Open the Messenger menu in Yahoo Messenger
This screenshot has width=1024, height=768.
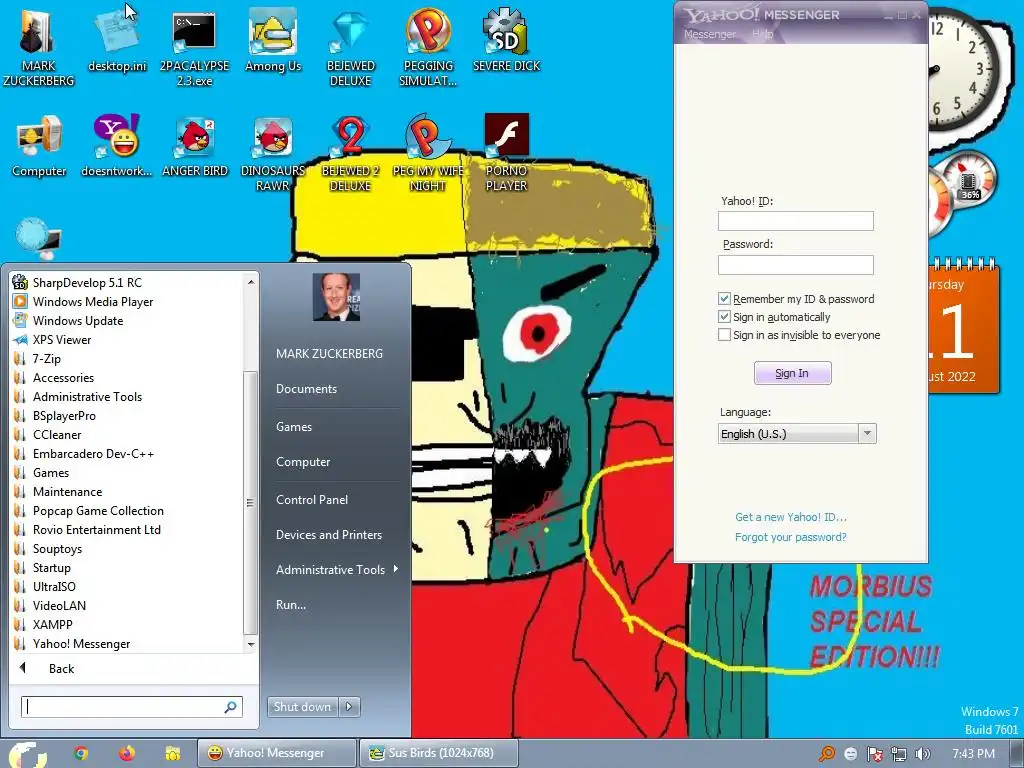(710, 34)
